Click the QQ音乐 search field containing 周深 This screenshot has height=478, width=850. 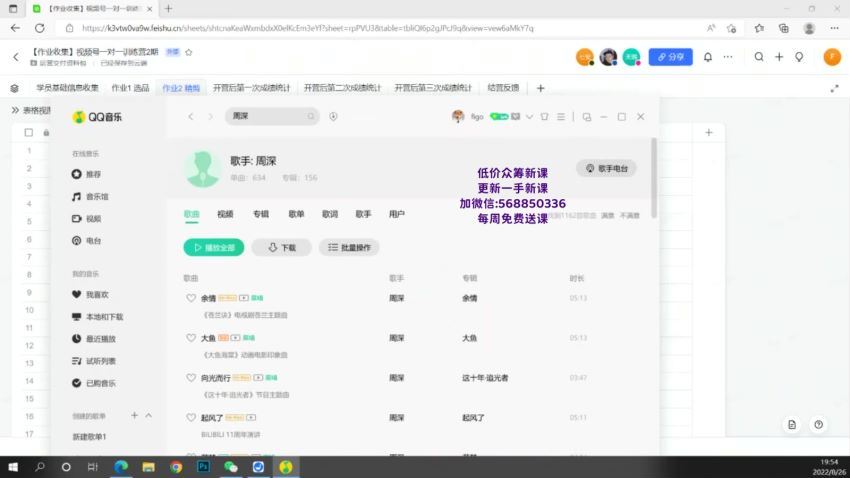[x=272, y=116]
